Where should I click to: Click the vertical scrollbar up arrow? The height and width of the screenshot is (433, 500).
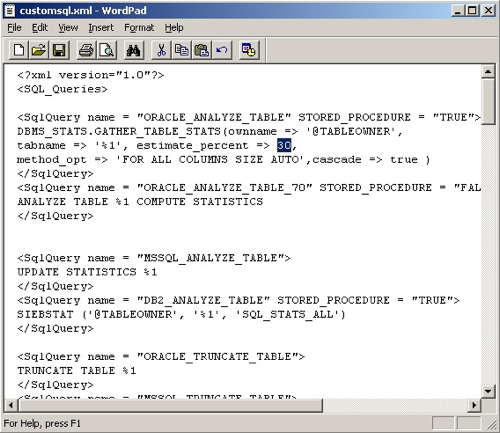point(488,71)
